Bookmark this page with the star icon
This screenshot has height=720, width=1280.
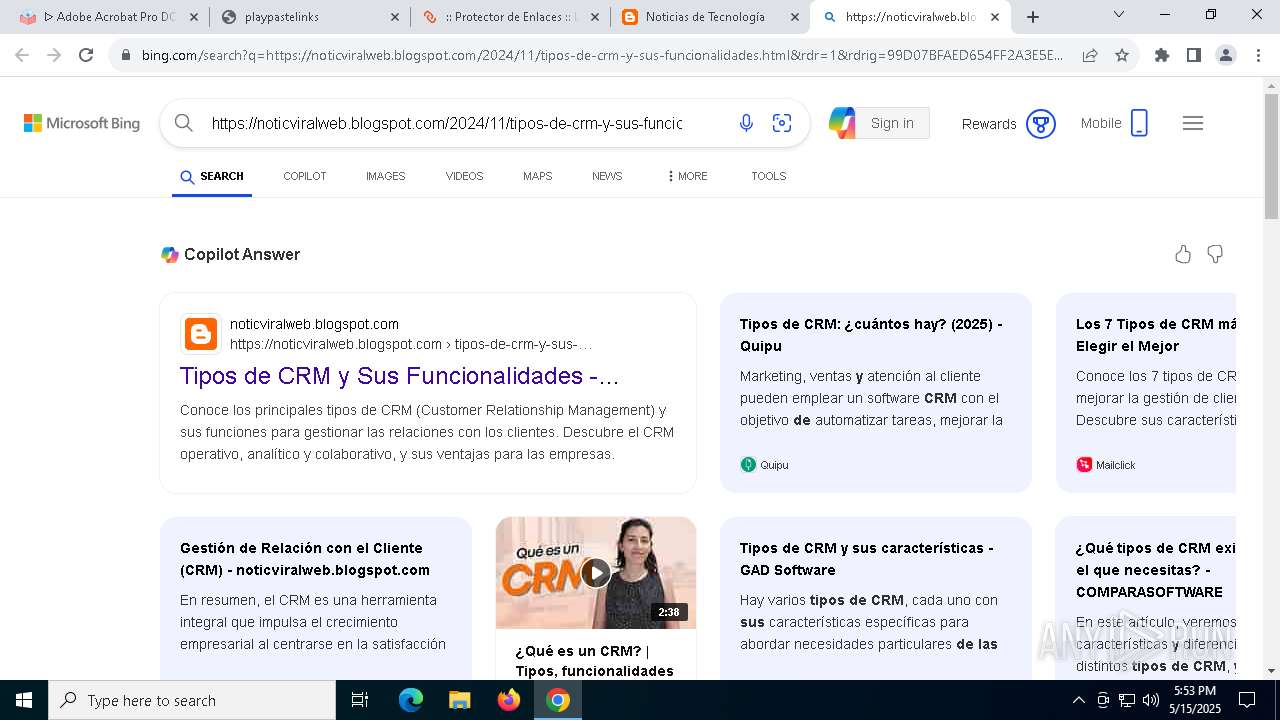(x=1122, y=56)
